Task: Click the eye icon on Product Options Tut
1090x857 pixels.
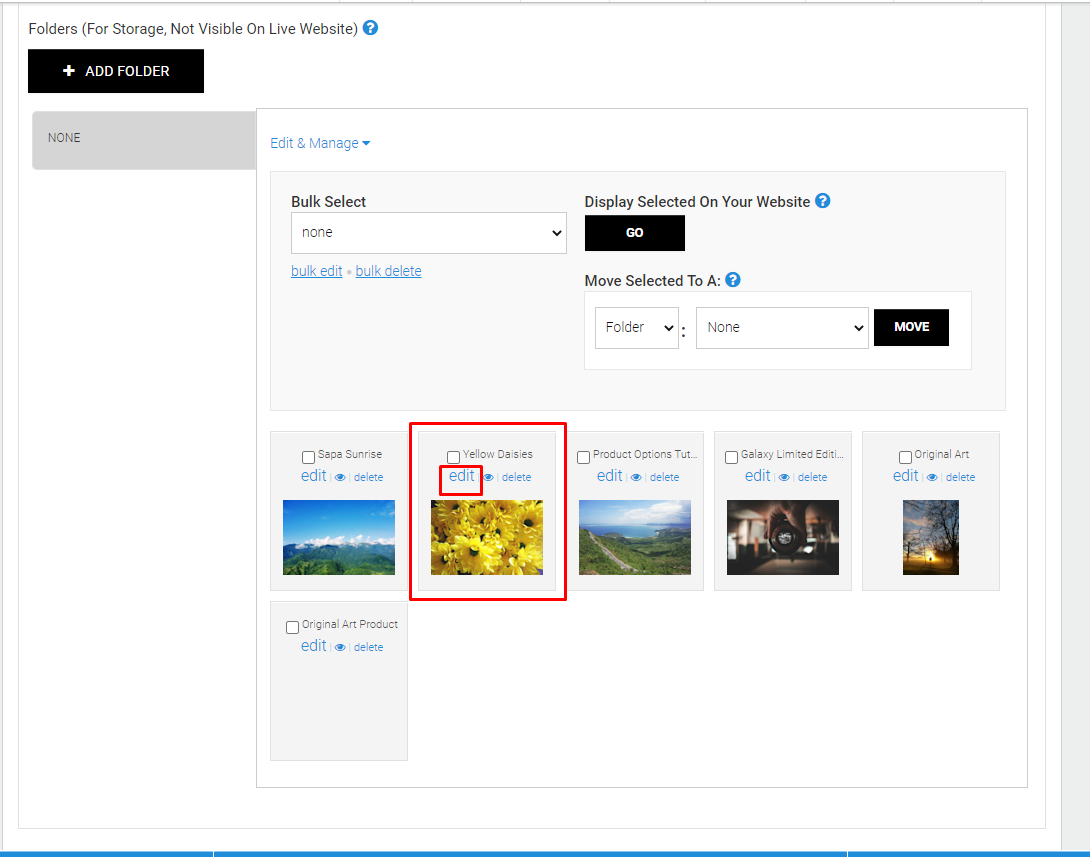Action: point(635,477)
